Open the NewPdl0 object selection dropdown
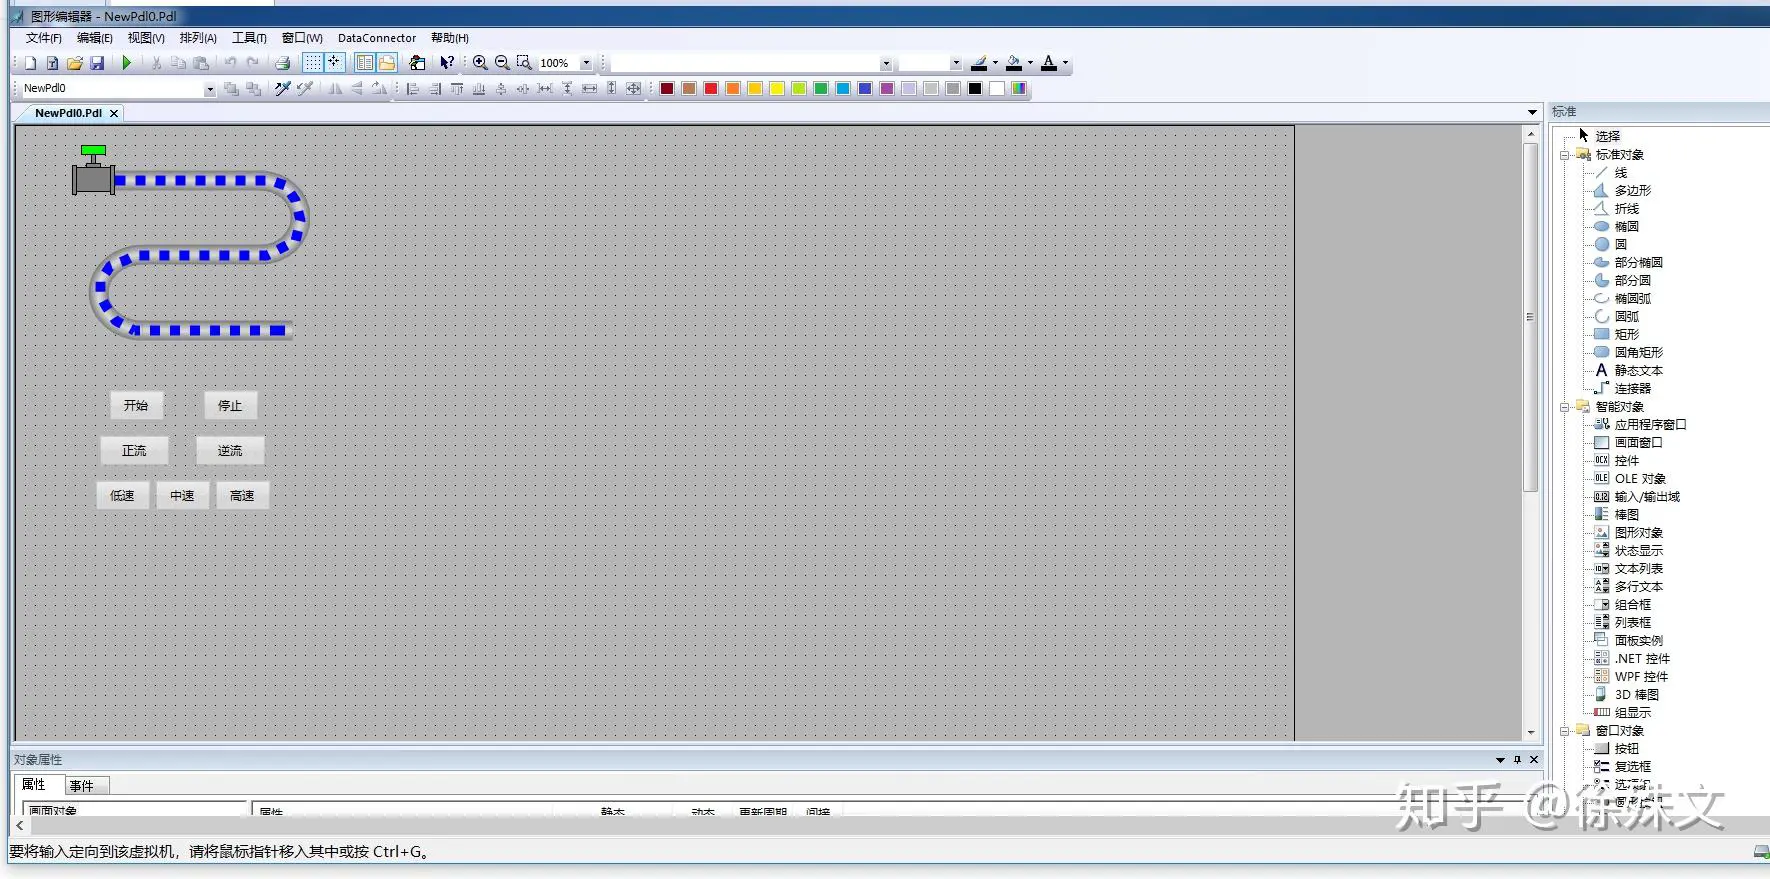The width and height of the screenshot is (1770, 879). [x=209, y=89]
